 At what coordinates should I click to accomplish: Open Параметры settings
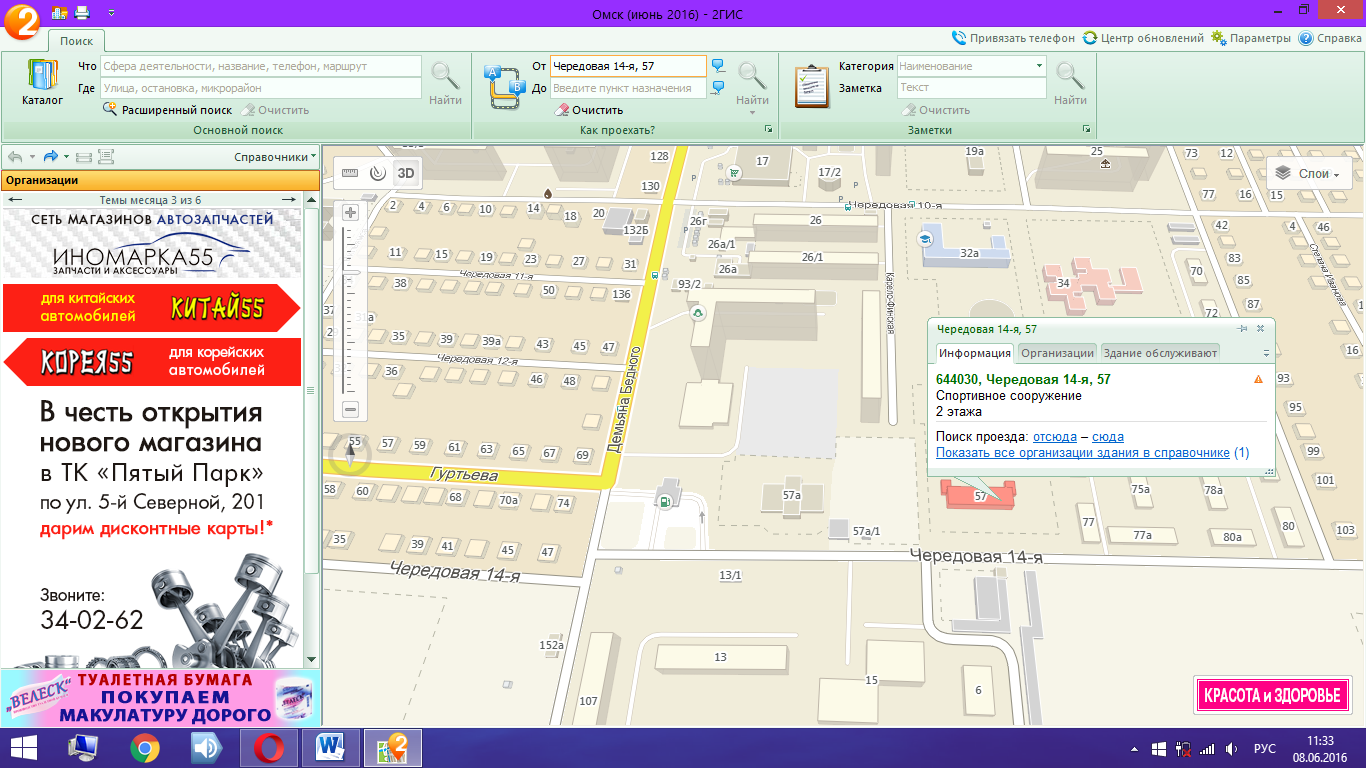click(x=1251, y=38)
